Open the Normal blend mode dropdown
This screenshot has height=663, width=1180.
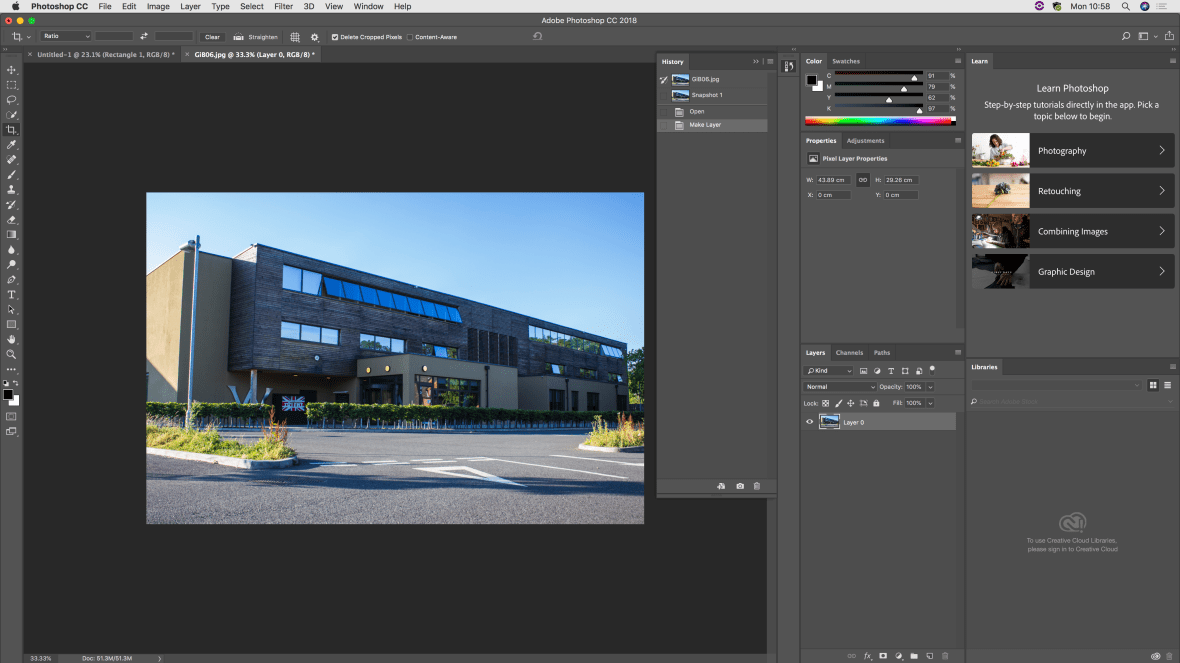[840, 387]
